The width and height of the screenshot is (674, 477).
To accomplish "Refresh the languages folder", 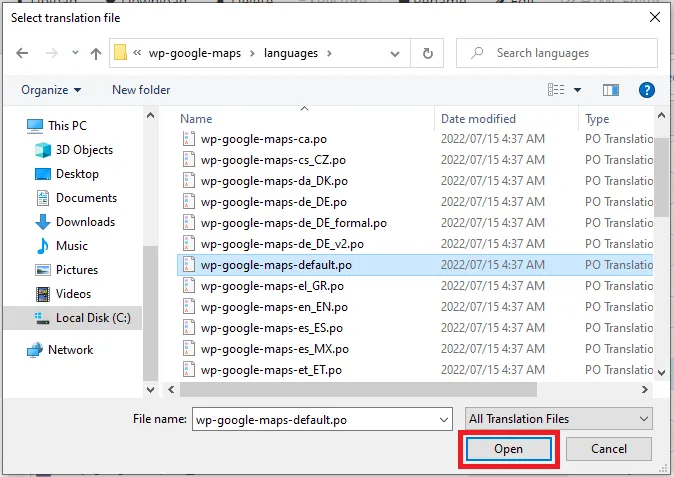I will (x=427, y=53).
